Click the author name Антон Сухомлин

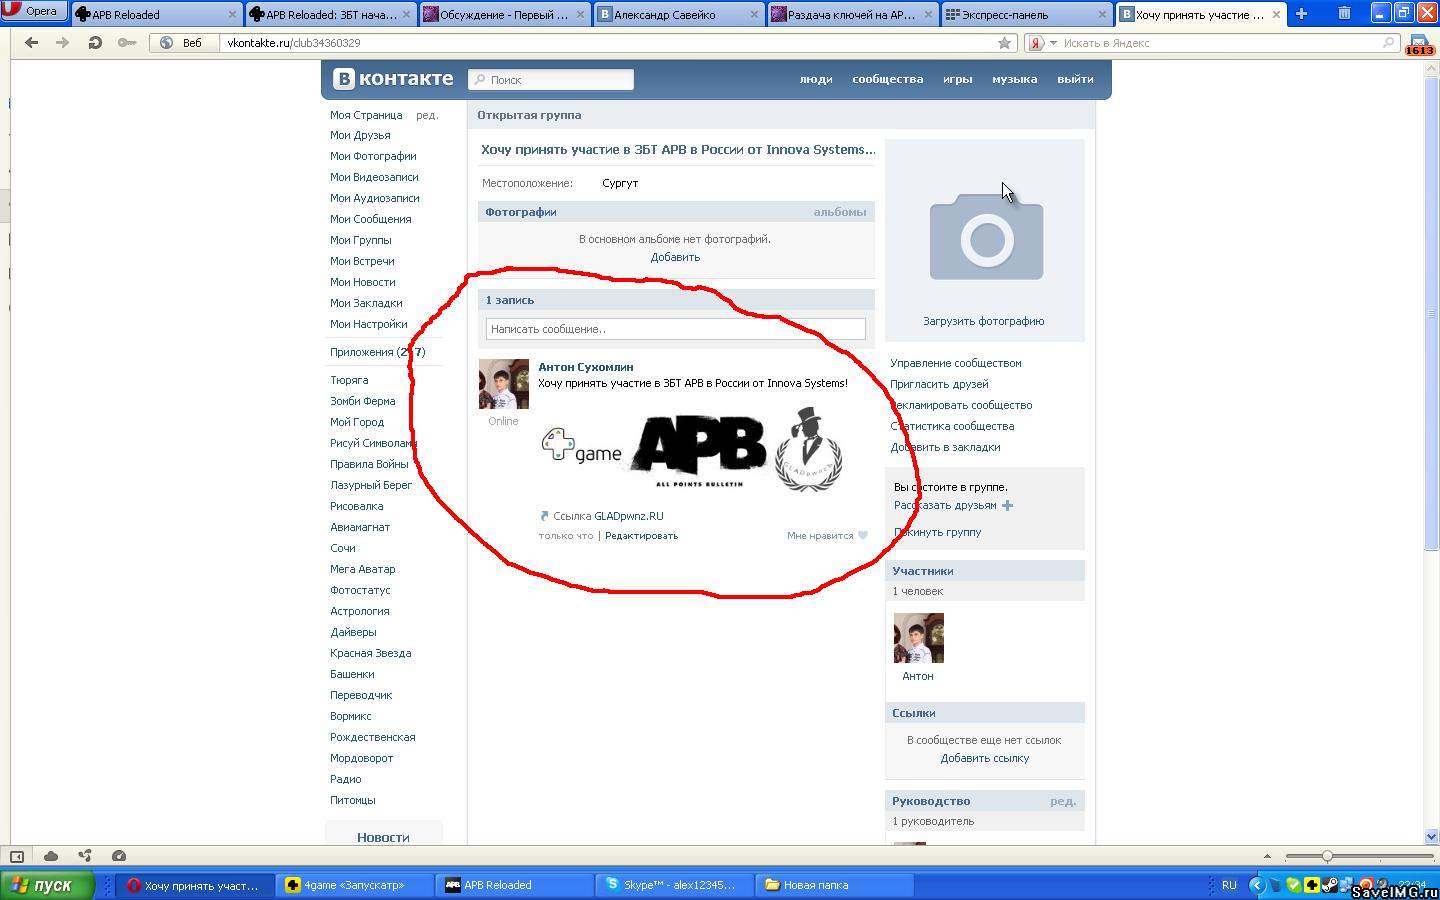tap(585, 367)
